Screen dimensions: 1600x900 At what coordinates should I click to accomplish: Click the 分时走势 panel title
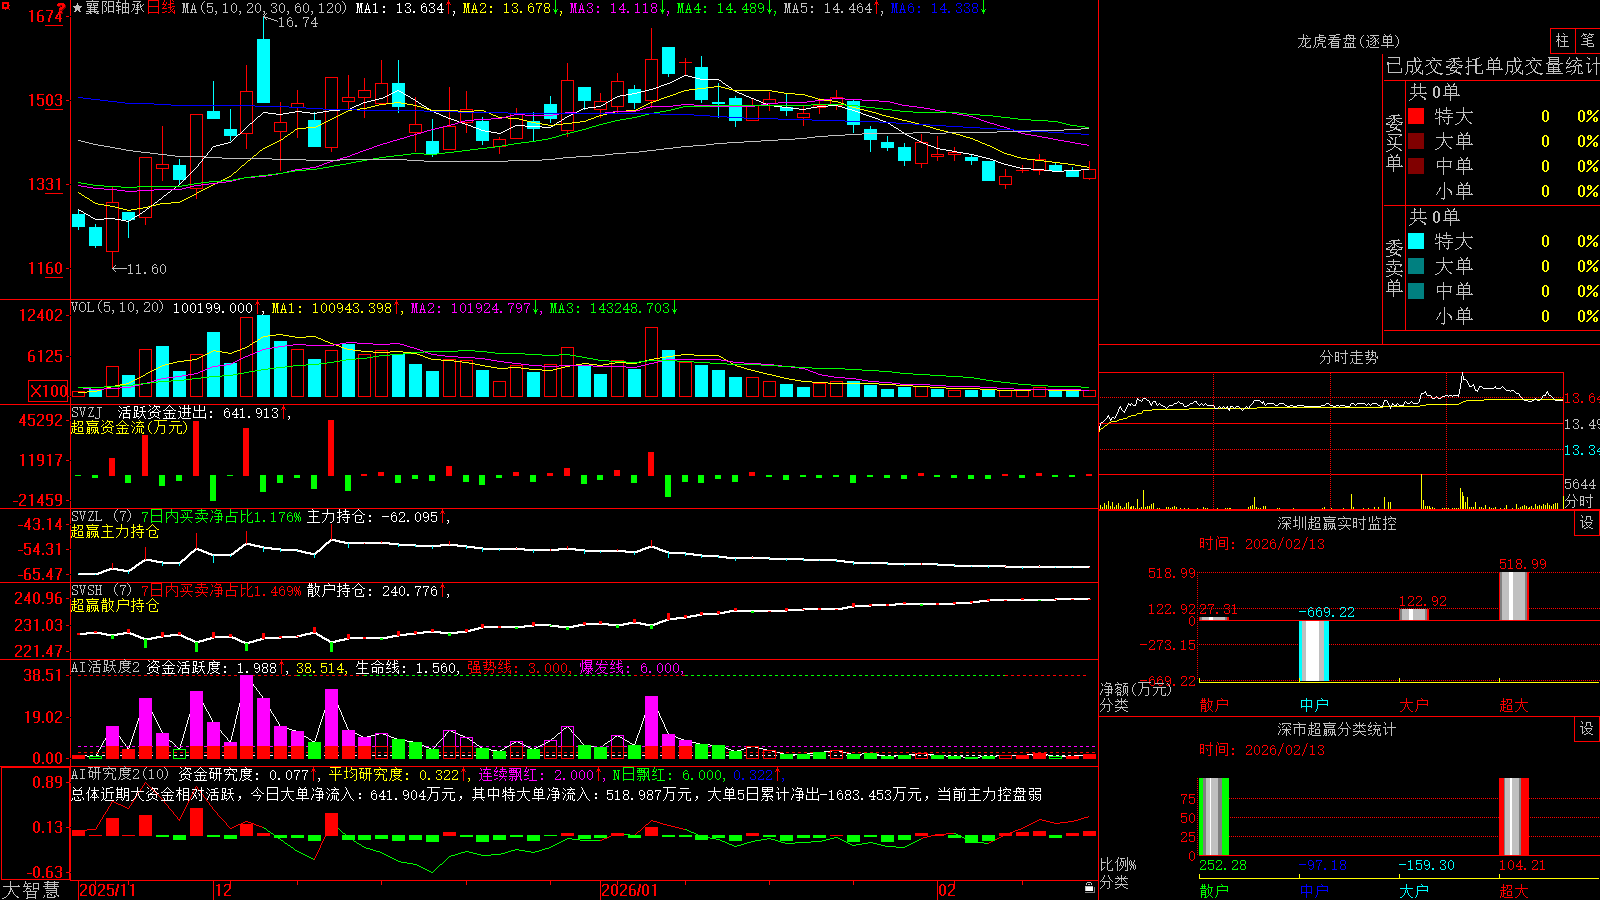point(1348,357)
